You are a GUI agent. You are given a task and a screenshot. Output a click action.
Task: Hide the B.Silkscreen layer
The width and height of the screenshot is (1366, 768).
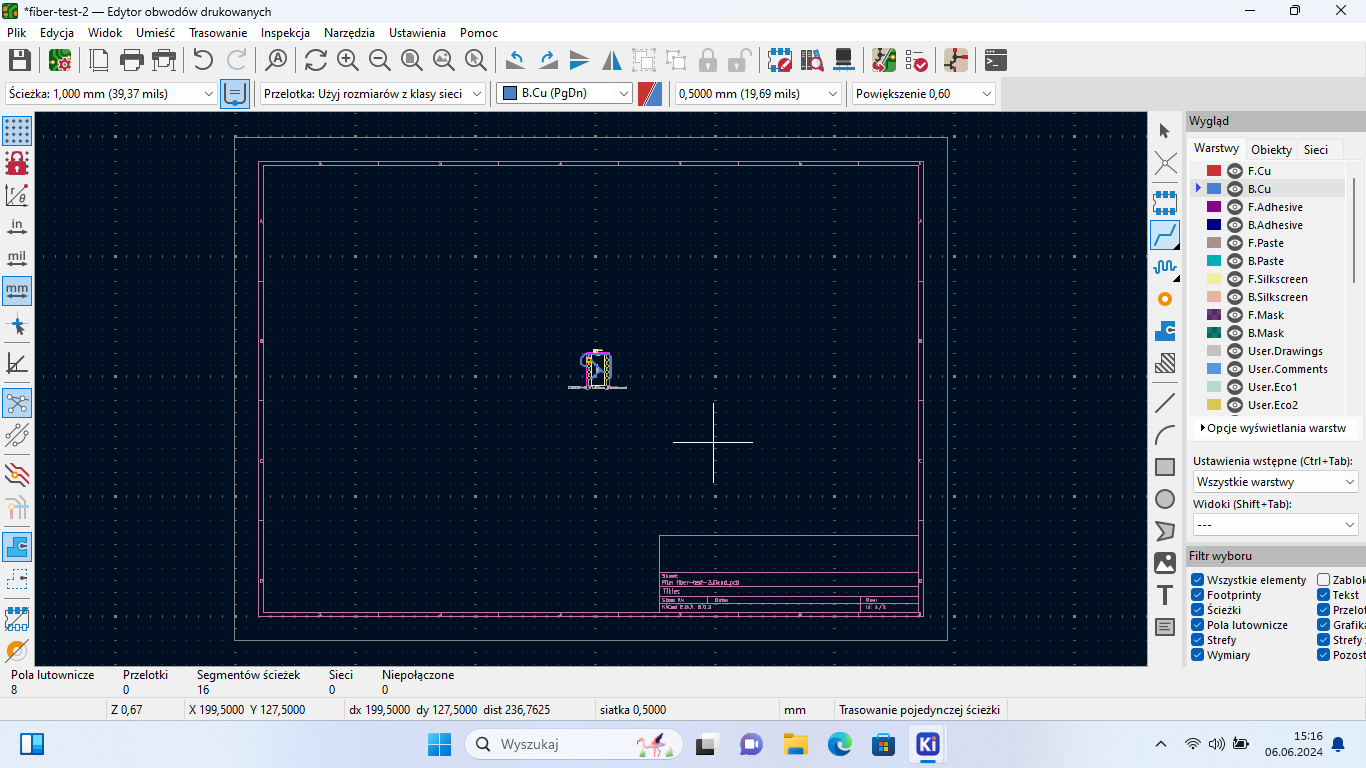pos(1235,297)
